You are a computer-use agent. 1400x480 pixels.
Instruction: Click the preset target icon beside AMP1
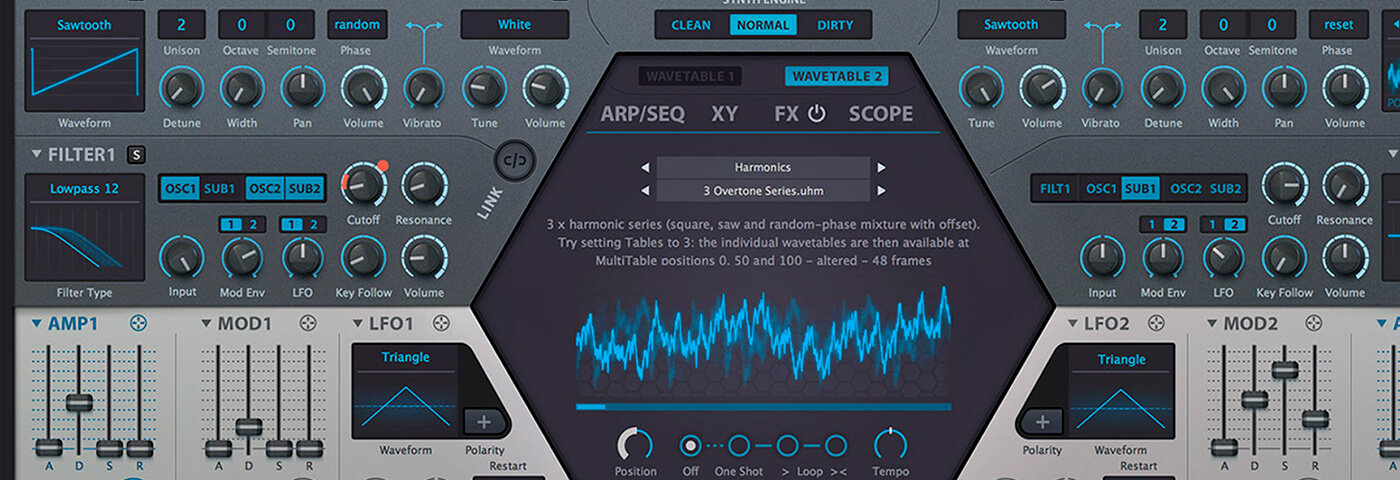[138, 323]
